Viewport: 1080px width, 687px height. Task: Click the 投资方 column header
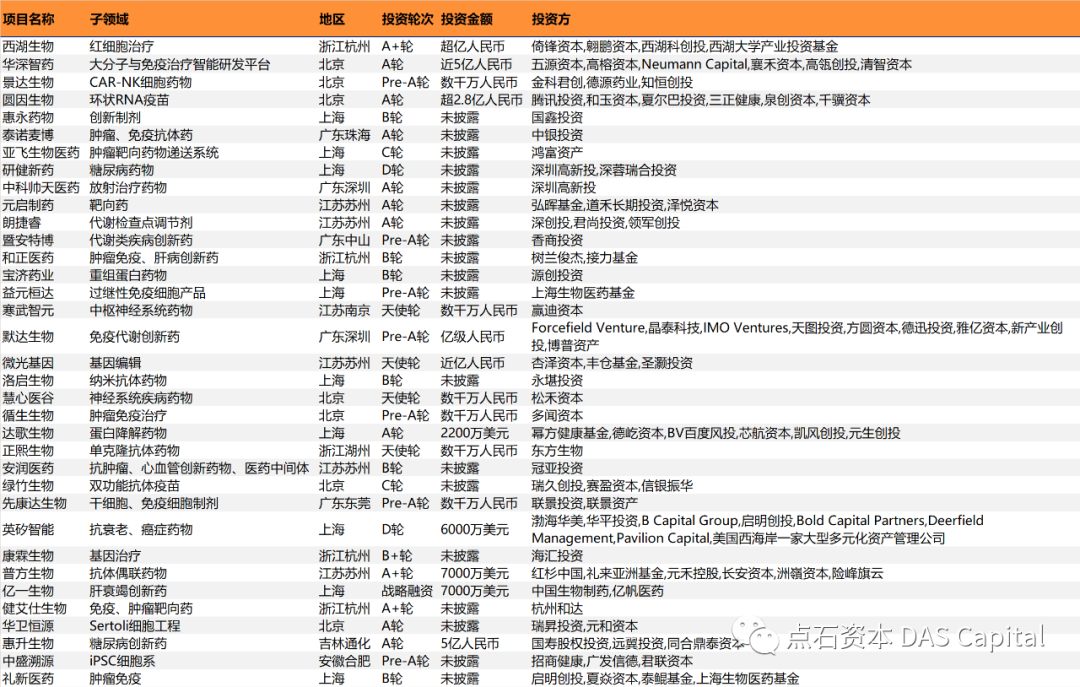(550, 19)
